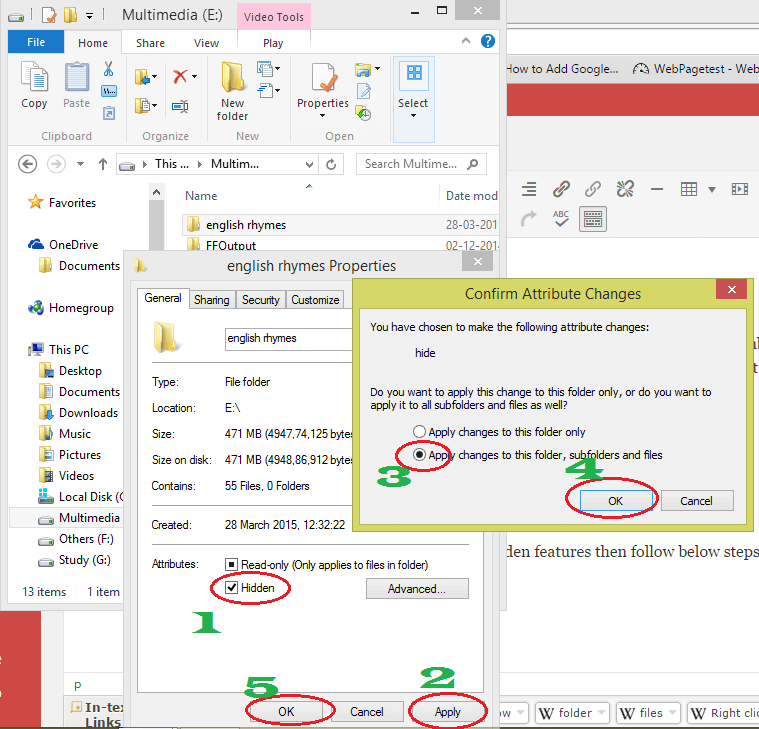Open the address bar path dropdown

309,165
